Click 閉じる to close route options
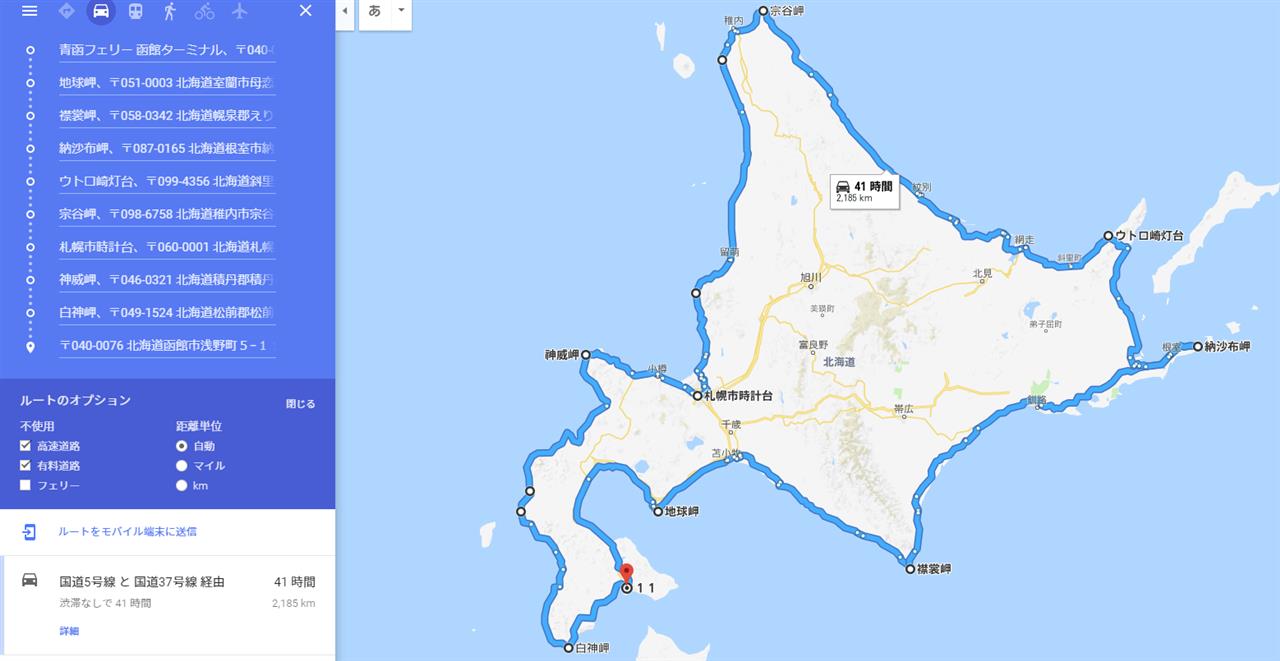The width and height of the screenshot is (1280, 661). pos(300,404)
